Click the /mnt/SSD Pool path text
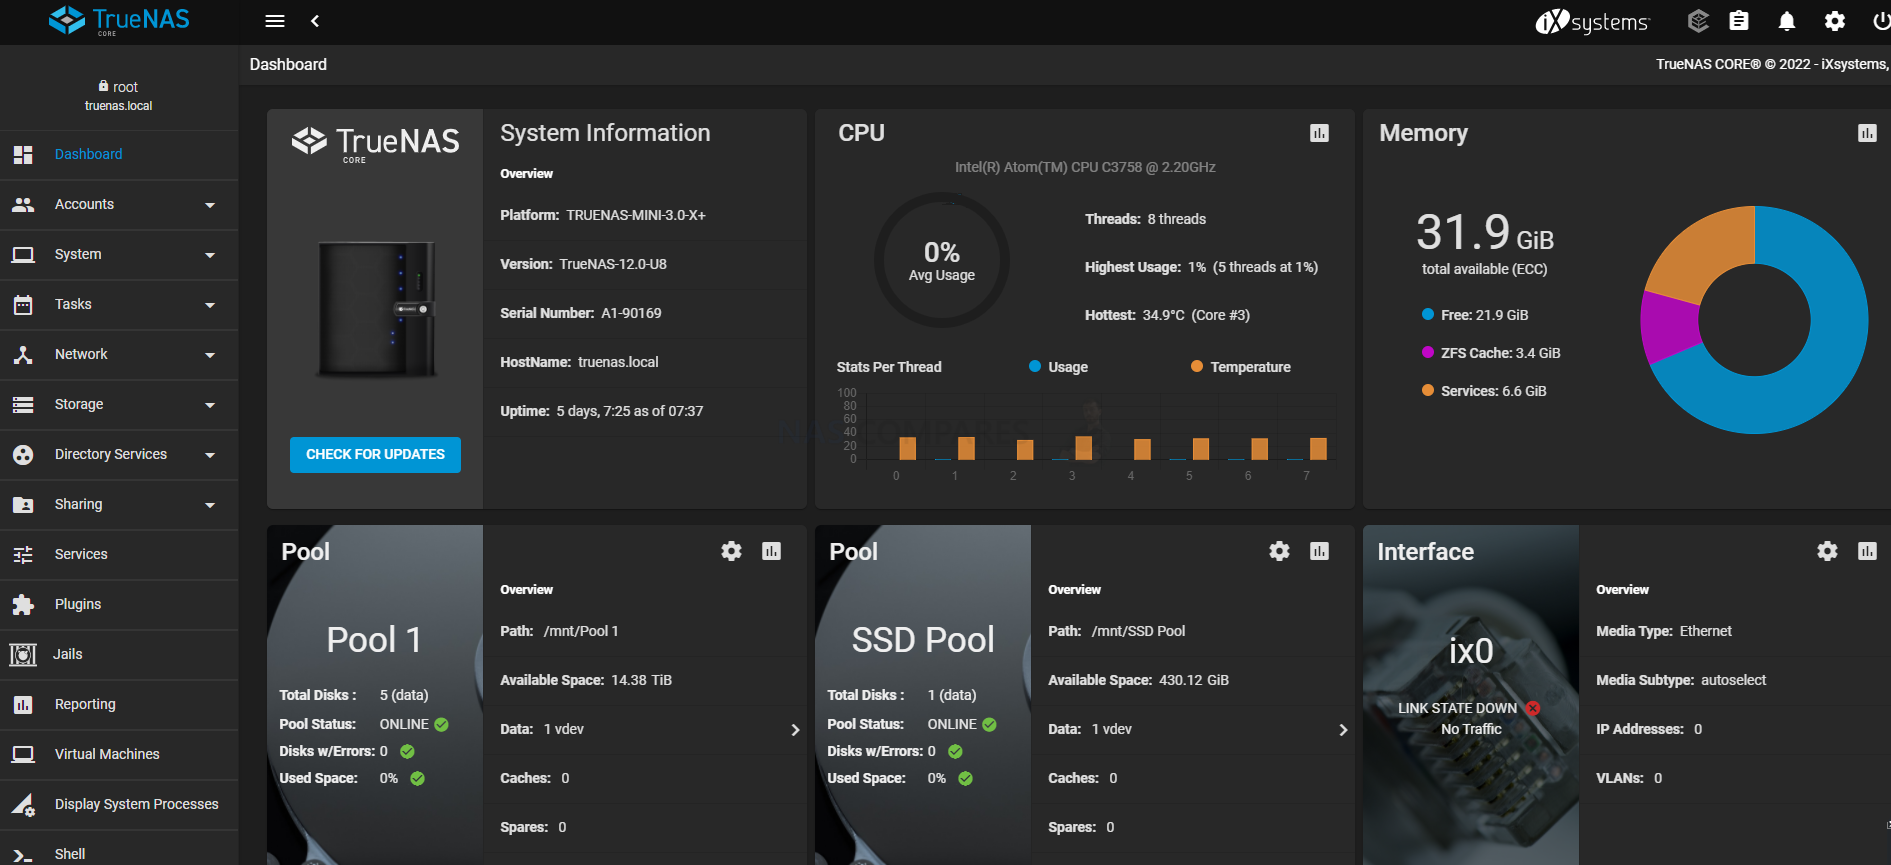This screenshot has width=1891, height=865. pos(1138,631)
